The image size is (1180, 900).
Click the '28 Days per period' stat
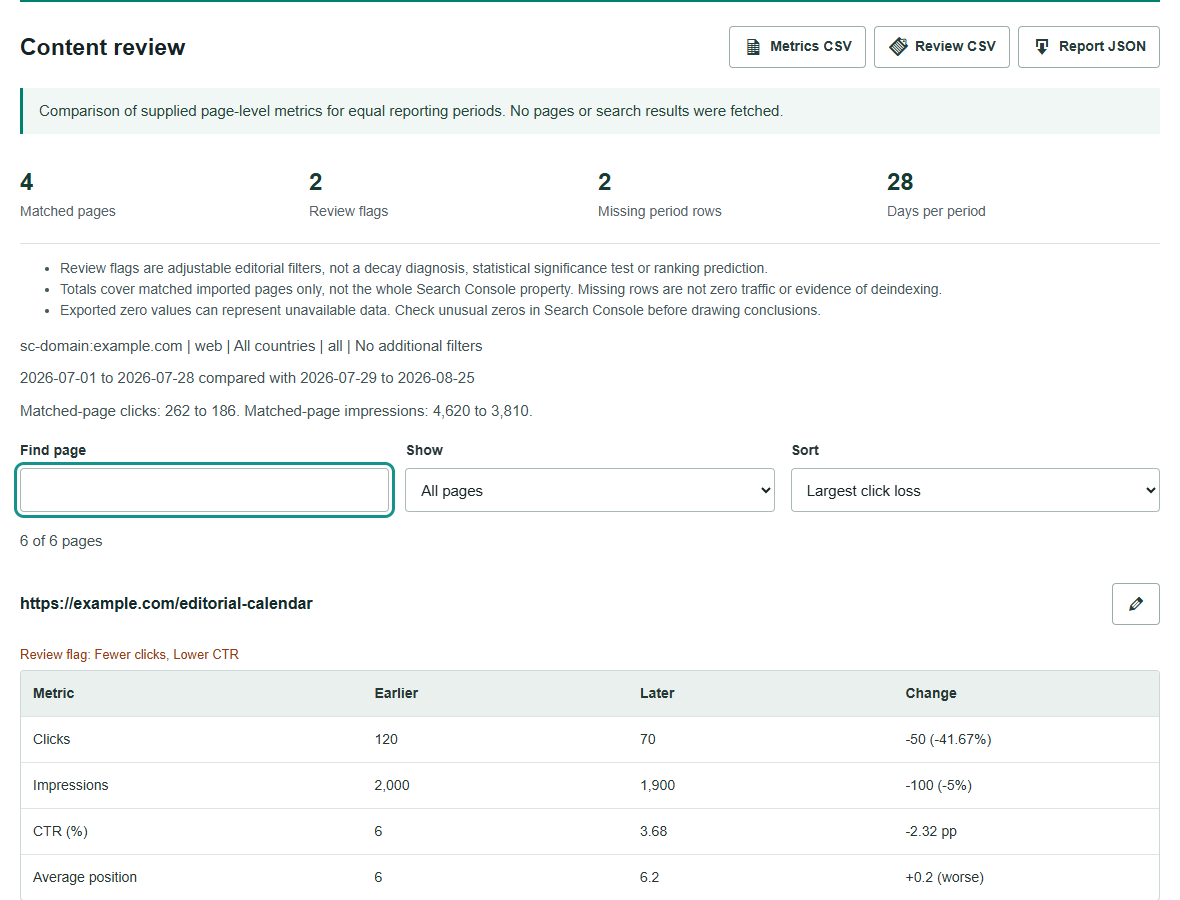click(935, 195)
